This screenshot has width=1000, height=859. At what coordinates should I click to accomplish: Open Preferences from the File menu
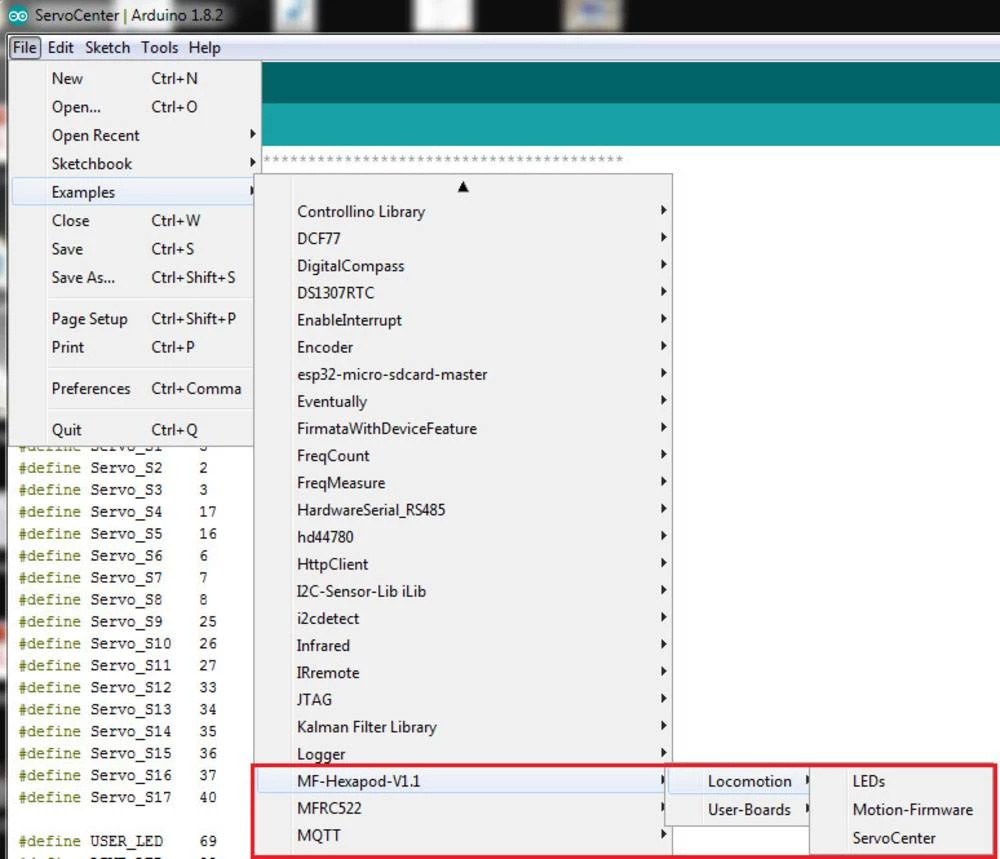91,388
